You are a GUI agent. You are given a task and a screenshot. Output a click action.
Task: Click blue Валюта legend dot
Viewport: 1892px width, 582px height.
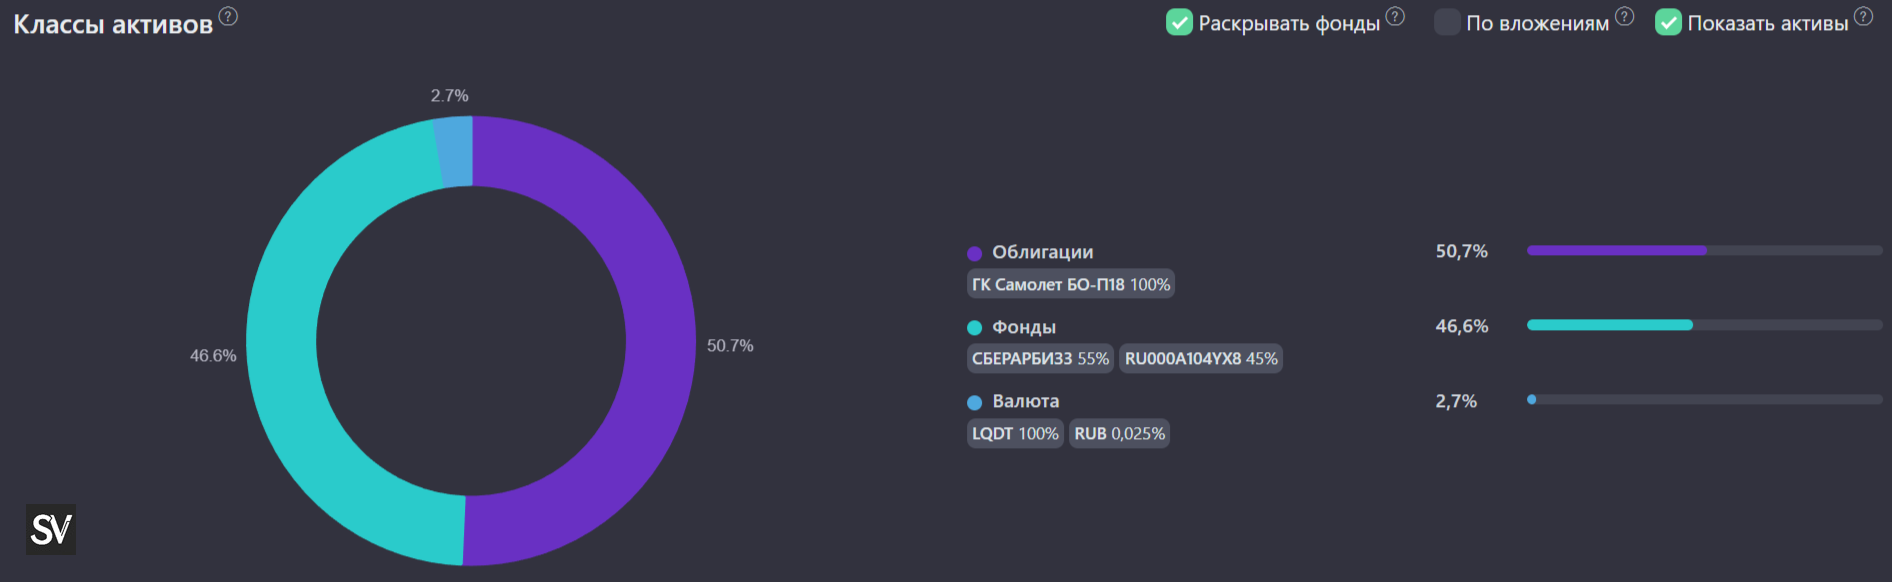(x=974, y=402)
